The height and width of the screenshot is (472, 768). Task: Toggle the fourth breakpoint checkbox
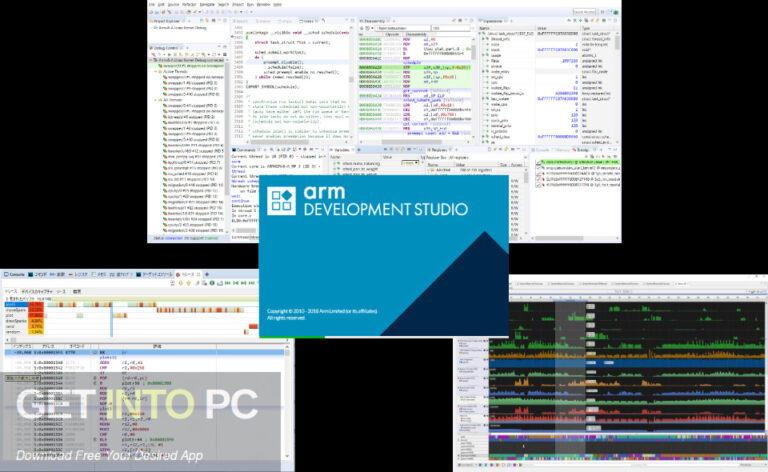click(539, 180)
